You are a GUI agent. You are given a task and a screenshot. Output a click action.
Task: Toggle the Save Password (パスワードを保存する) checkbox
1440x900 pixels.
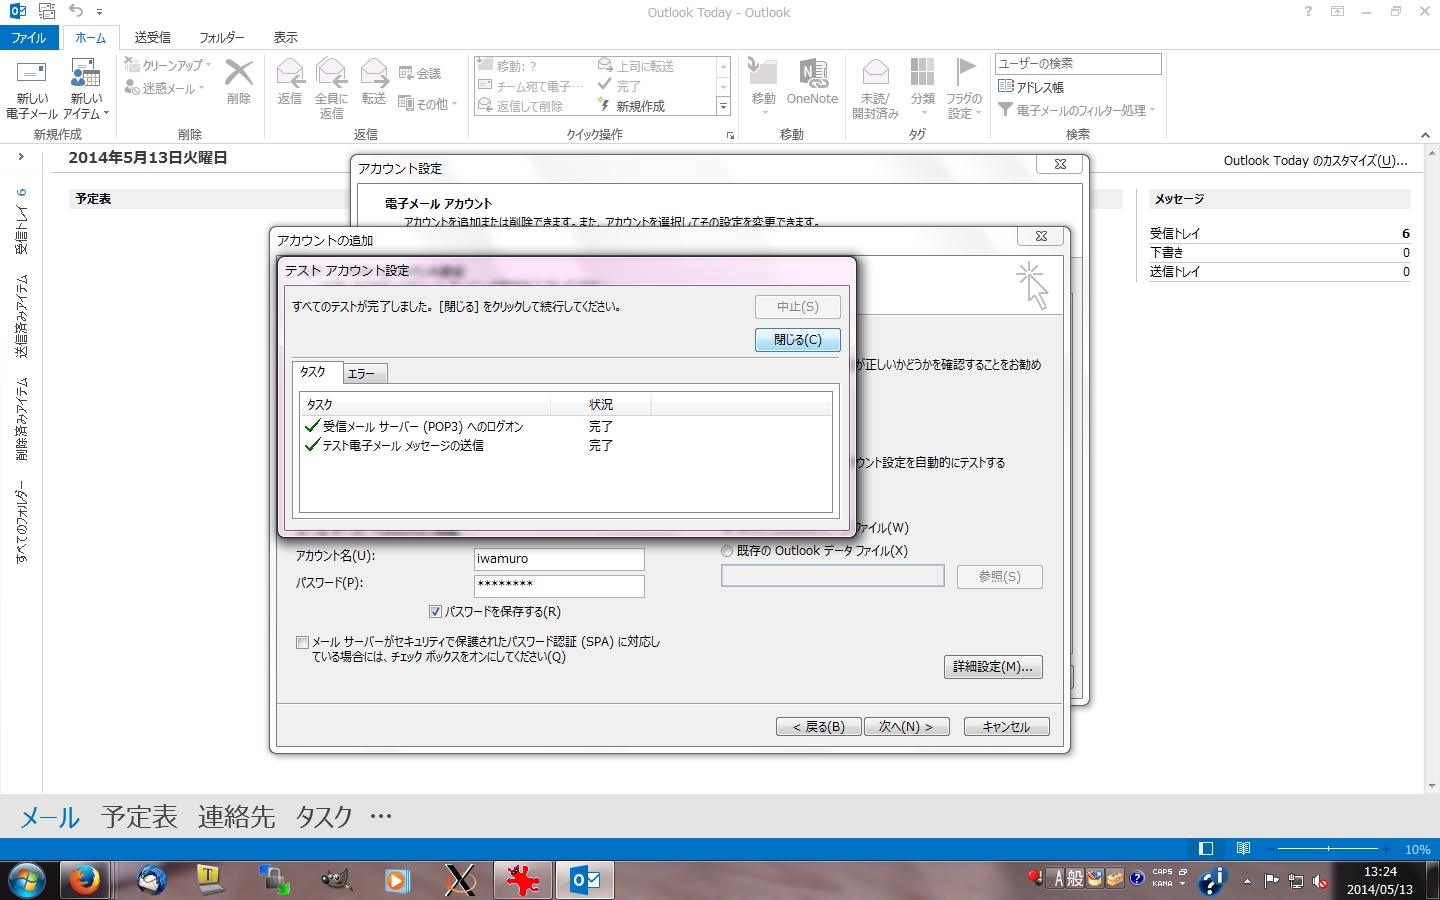point(435,612)
